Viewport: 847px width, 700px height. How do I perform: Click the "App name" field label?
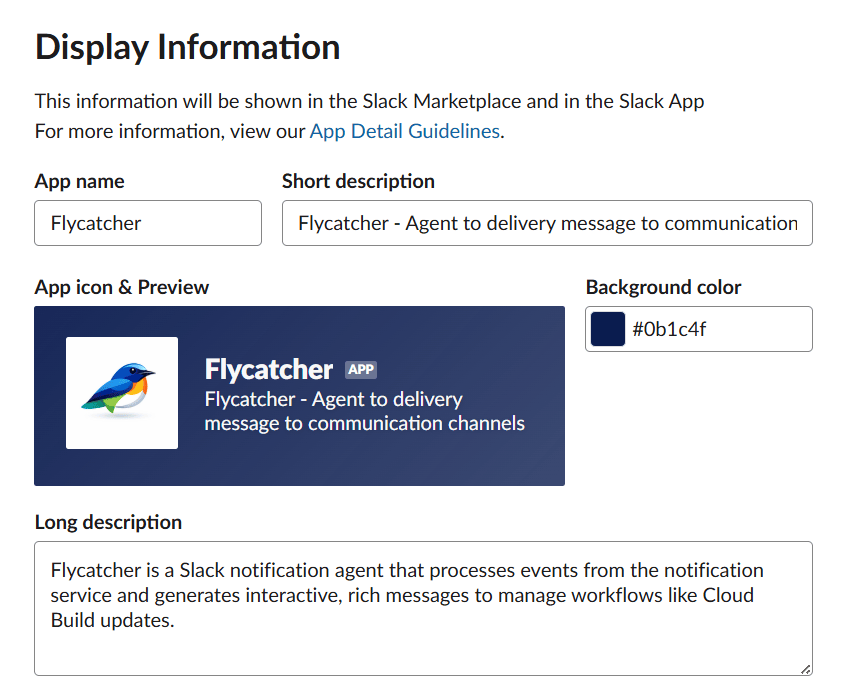point(80,181)
